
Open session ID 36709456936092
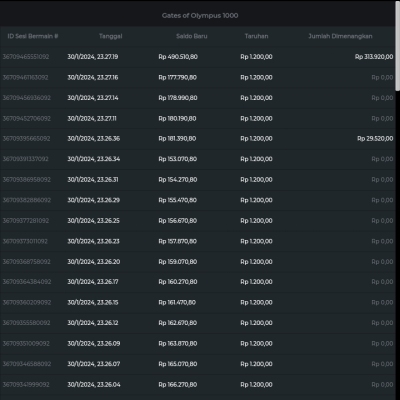(x=27, y=98)
